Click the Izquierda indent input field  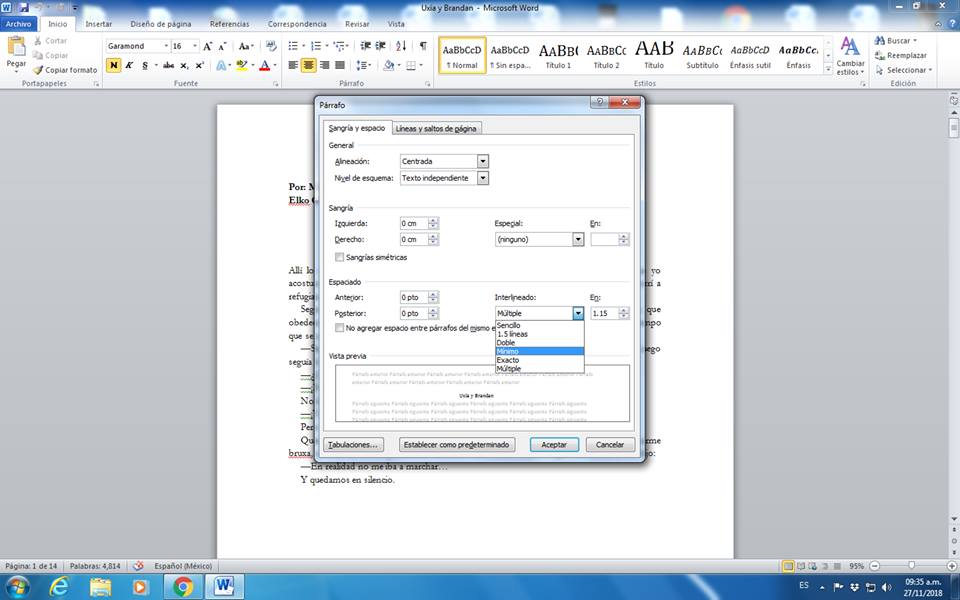coord(413,223)
